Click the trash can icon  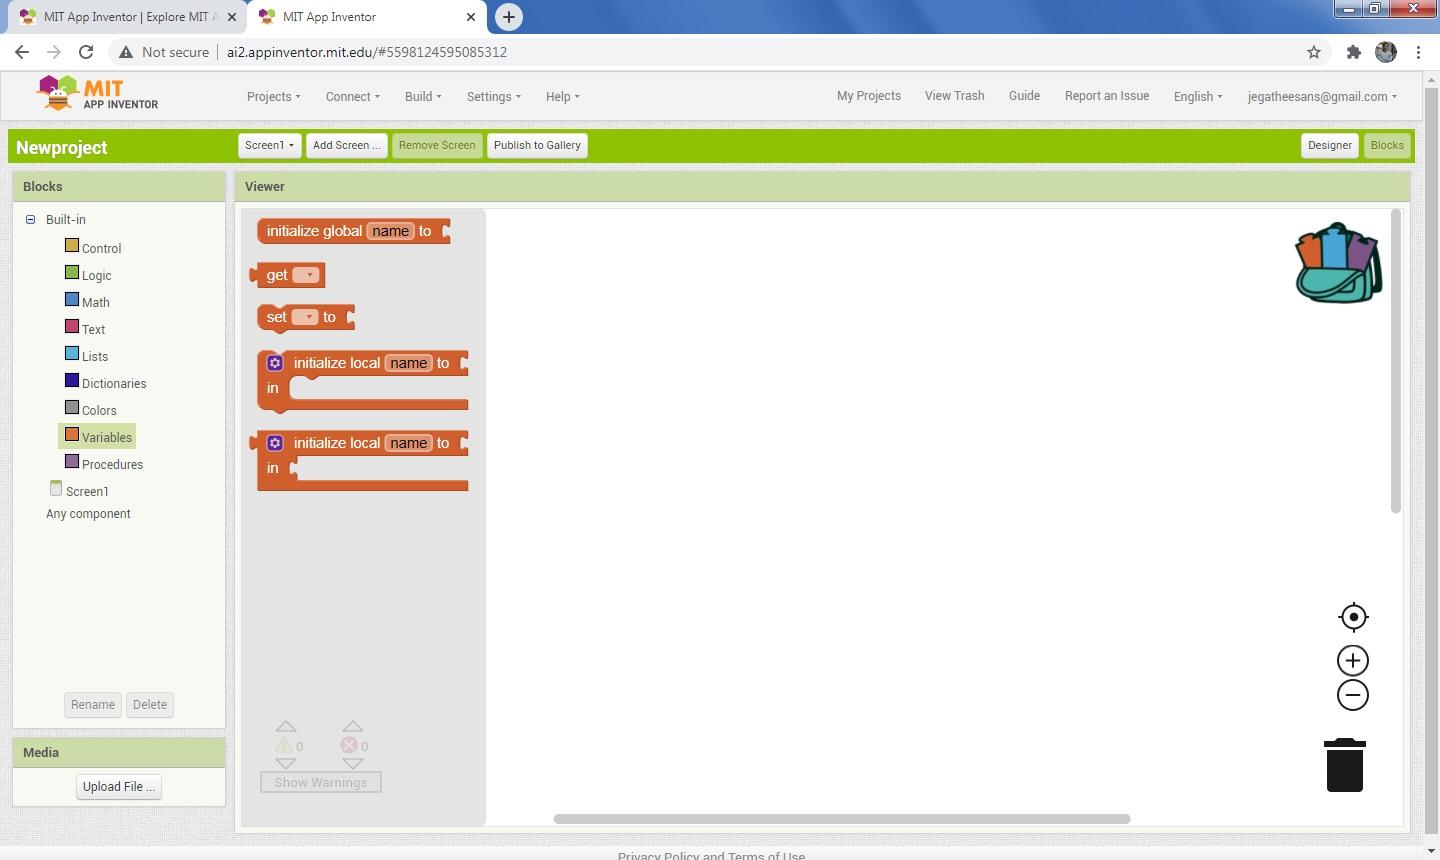coord(1344,765)
